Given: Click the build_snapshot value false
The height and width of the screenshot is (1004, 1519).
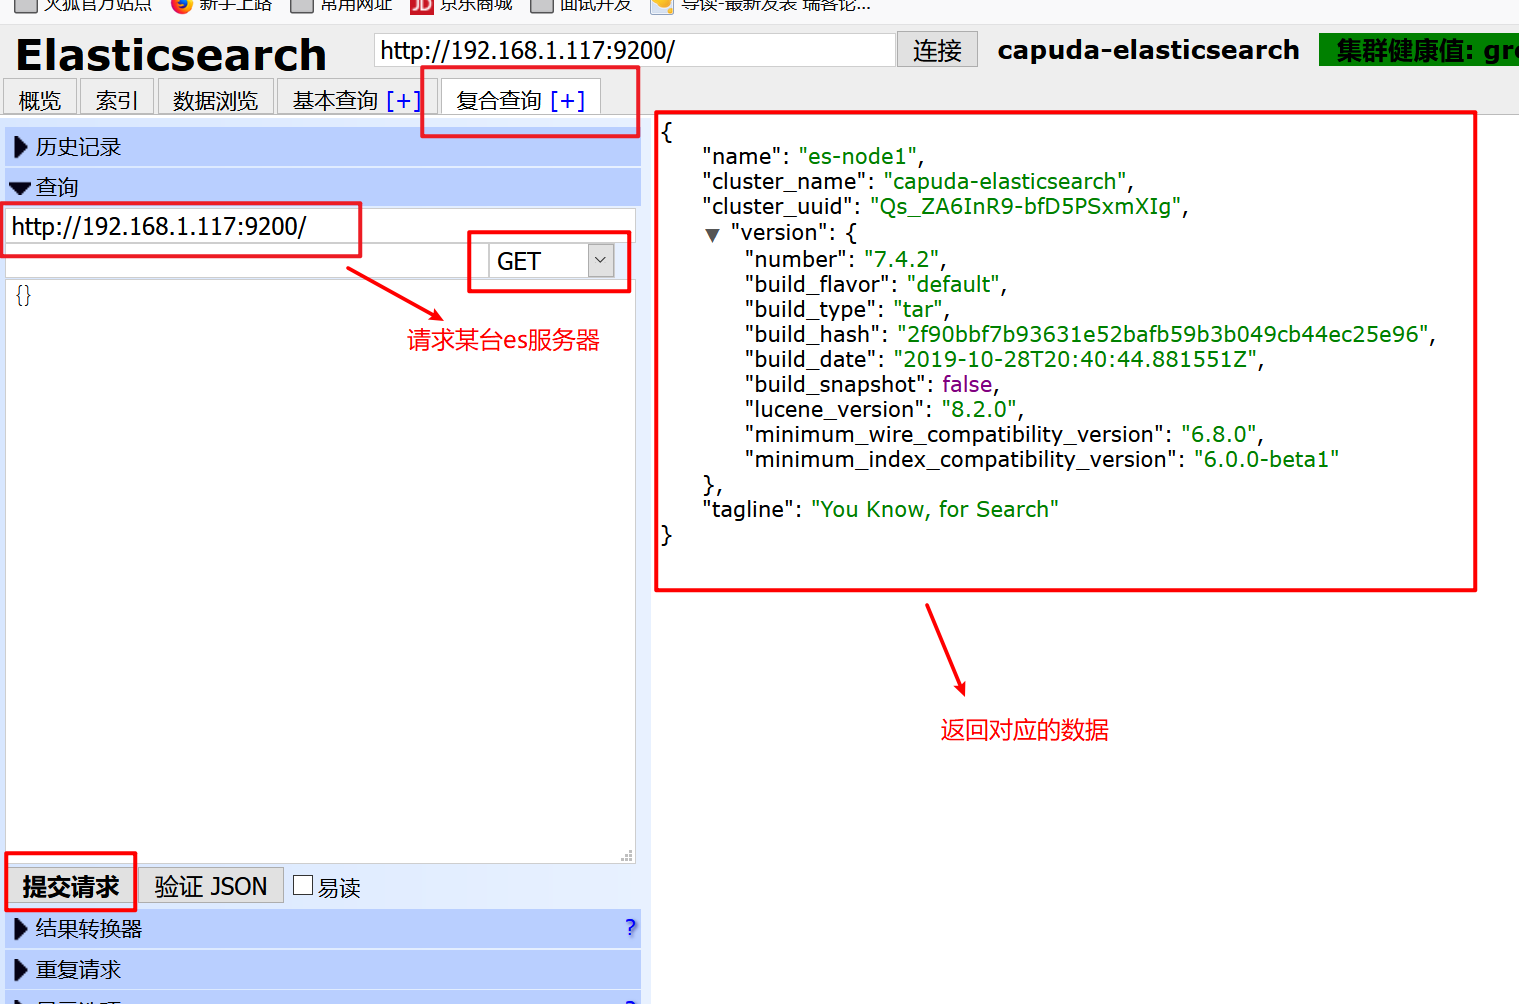Looking at the screenshot, I should [x=967, y=384].
